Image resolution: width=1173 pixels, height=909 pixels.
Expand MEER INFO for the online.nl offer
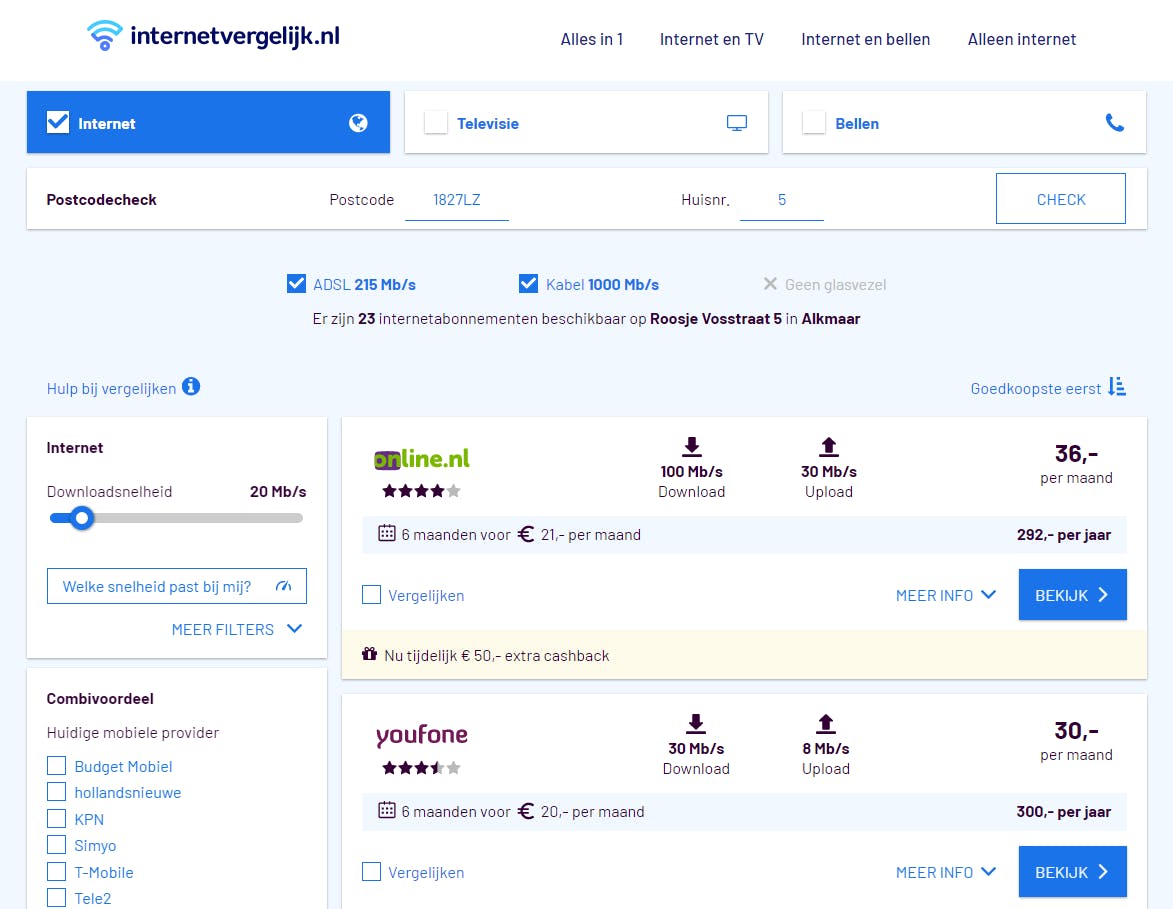[x=946, y=595]
